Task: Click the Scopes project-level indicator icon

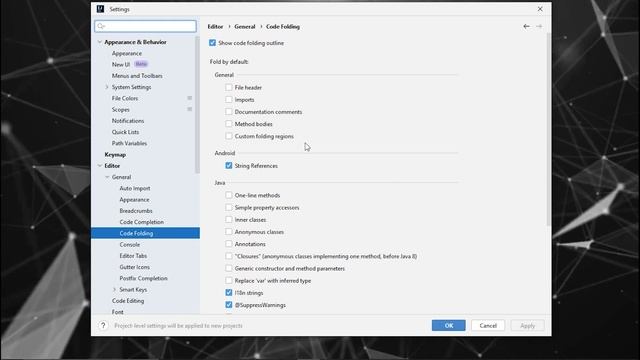Action: (189, 109)
